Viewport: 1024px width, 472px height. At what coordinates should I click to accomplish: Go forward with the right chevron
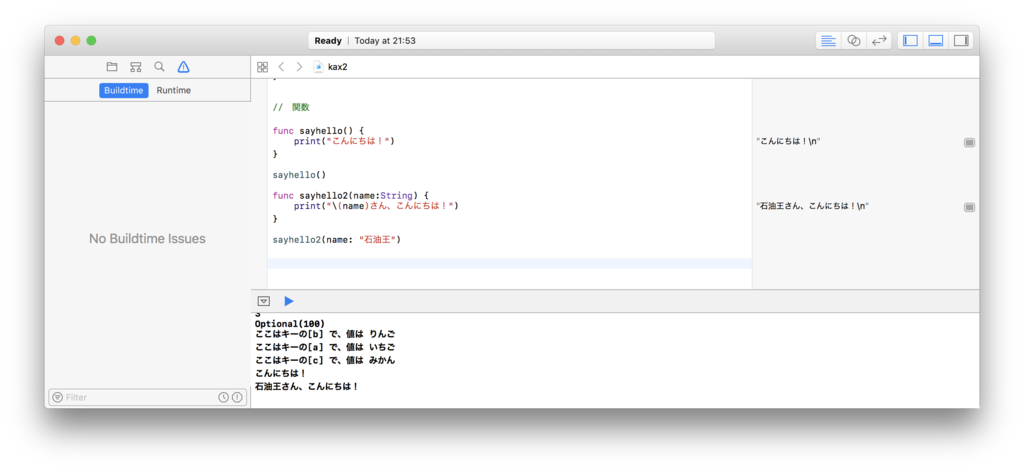click(299, 67)
